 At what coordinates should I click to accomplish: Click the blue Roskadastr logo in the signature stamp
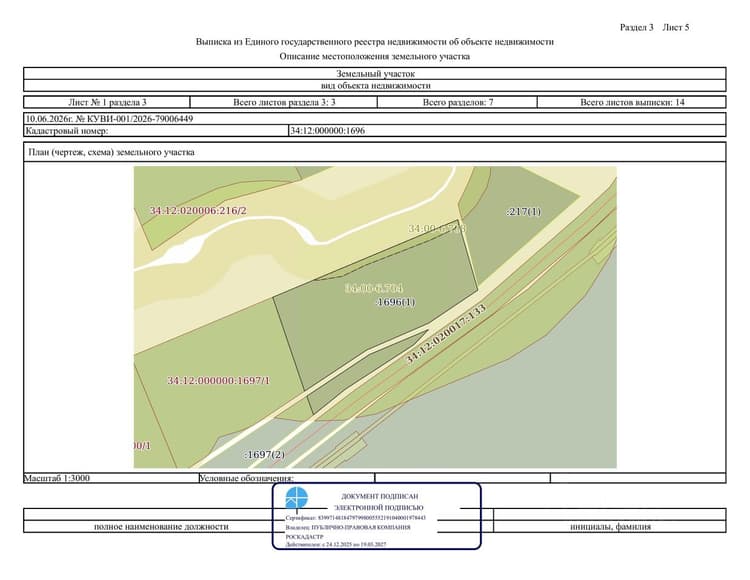click(297, 498)
